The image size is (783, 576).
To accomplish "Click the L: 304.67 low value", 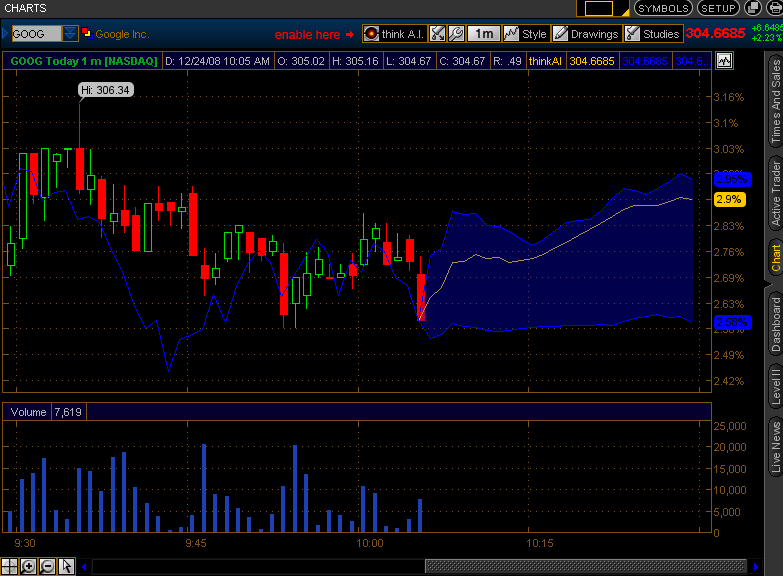I will point(408,61).
